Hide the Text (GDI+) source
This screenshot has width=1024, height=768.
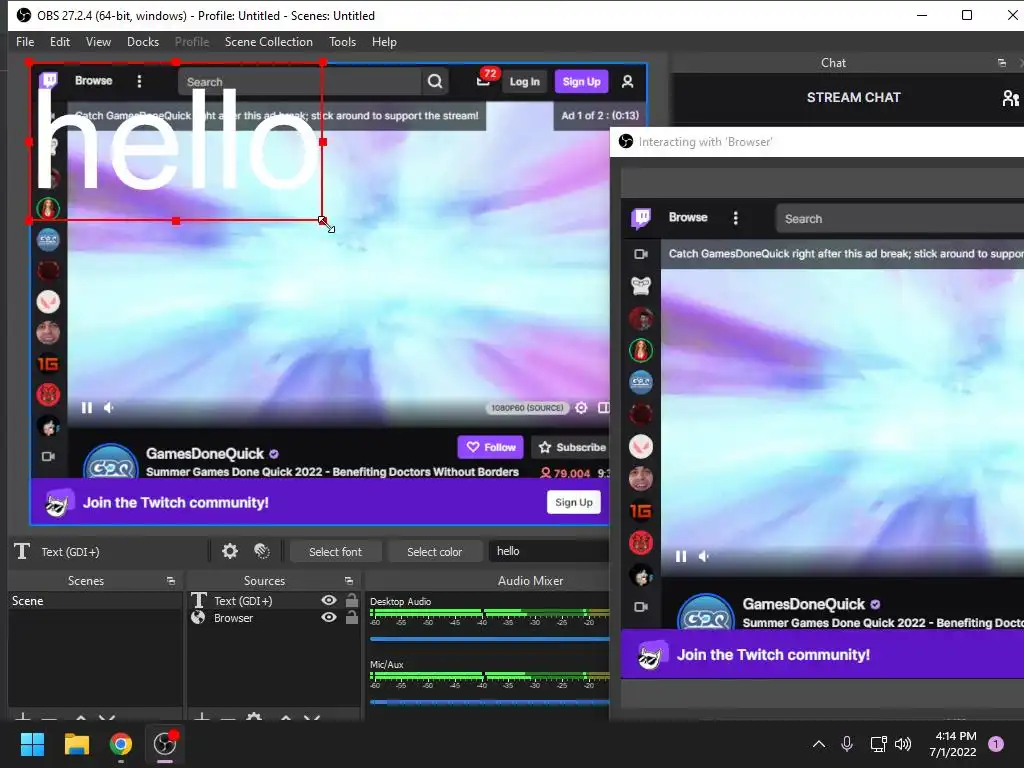point(329,600)
